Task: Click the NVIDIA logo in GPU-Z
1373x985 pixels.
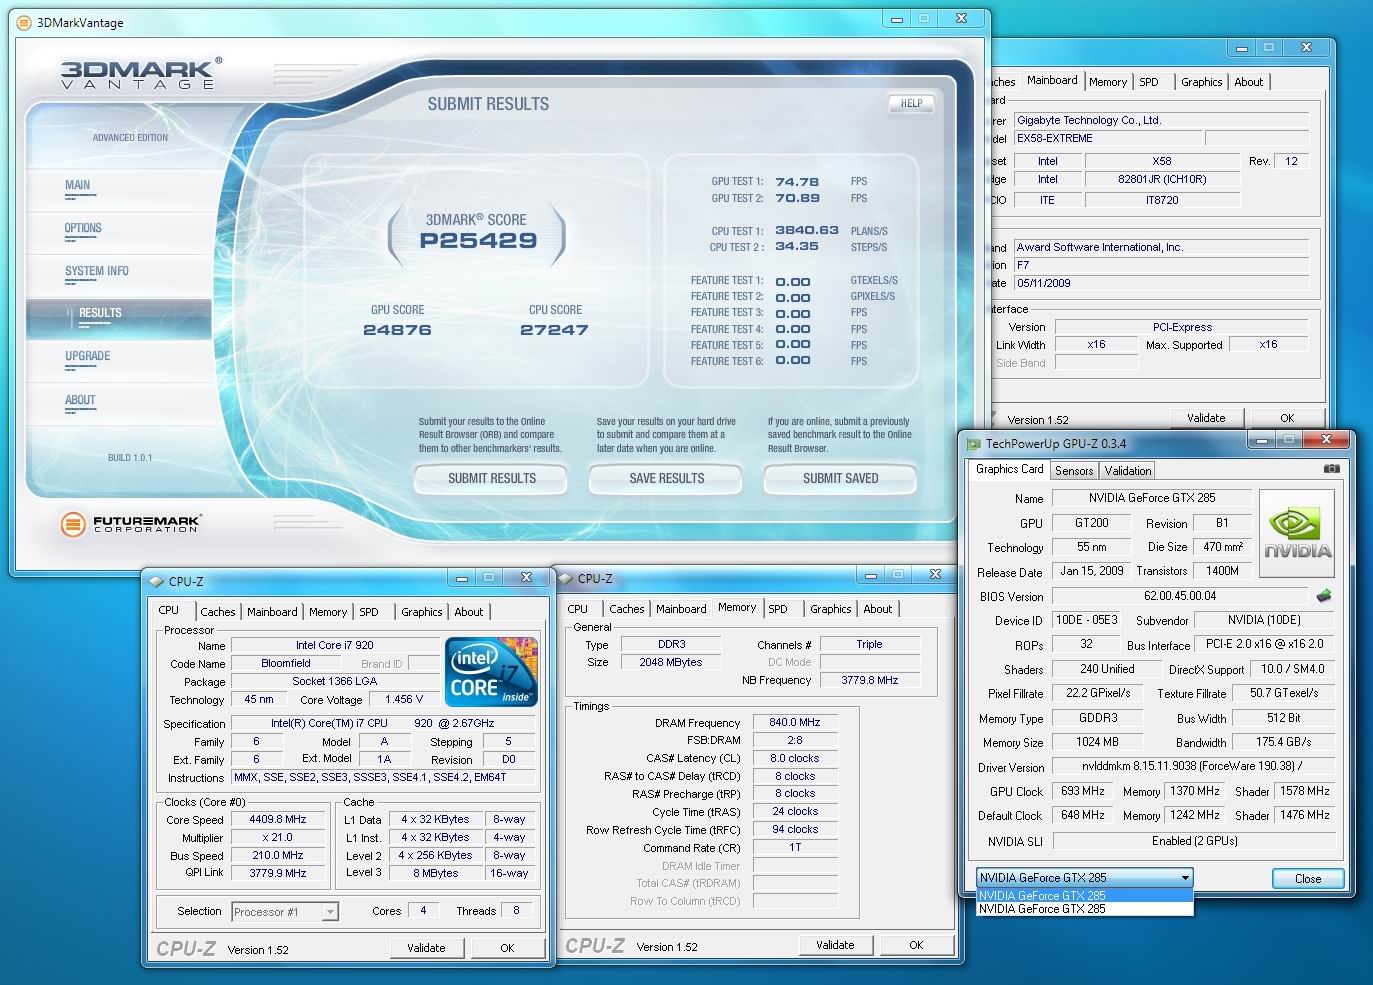Action: point(1297,534)
